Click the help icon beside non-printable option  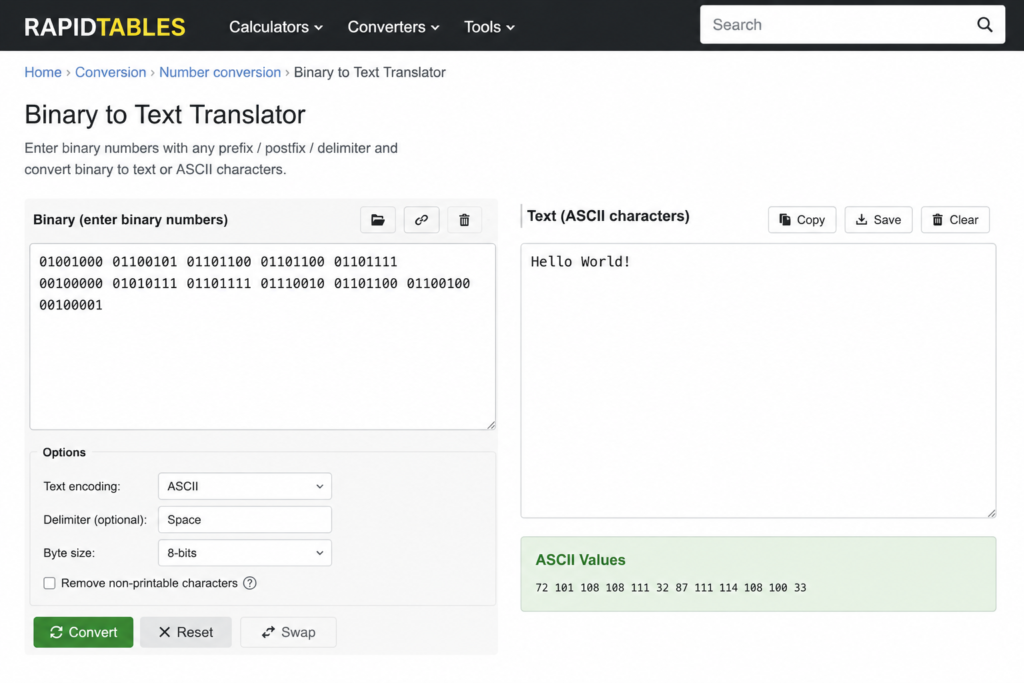[x=249, y=583]
